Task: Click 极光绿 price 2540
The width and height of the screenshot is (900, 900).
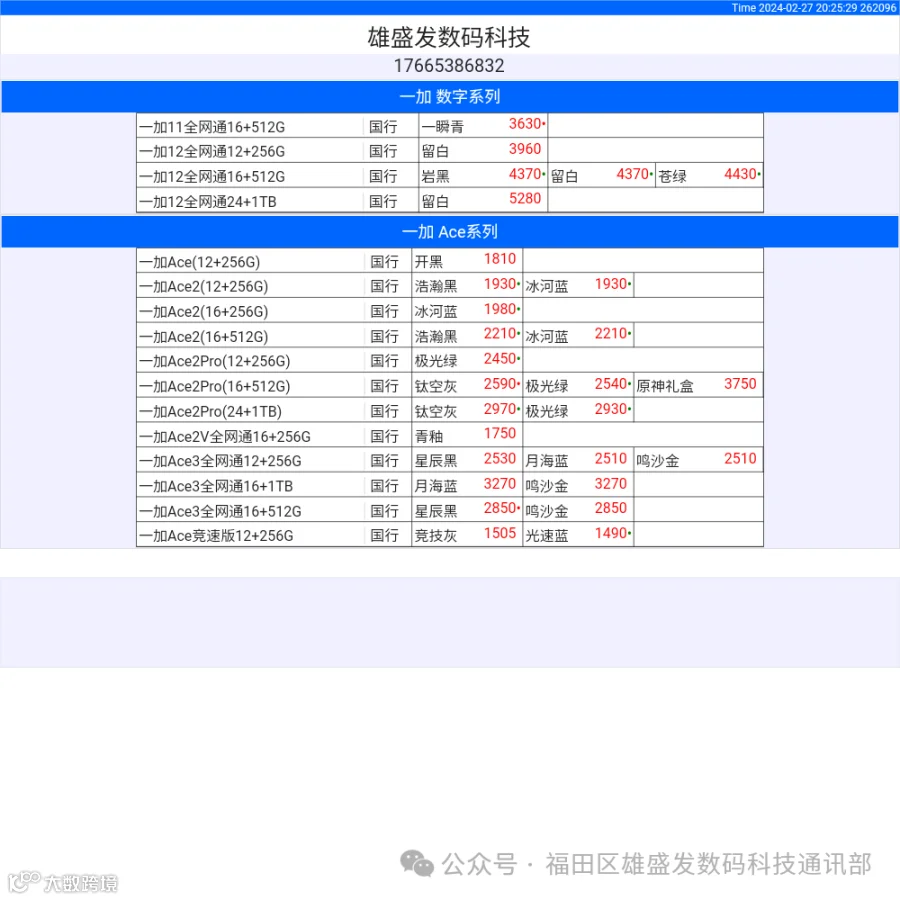Action: (610, 384)
